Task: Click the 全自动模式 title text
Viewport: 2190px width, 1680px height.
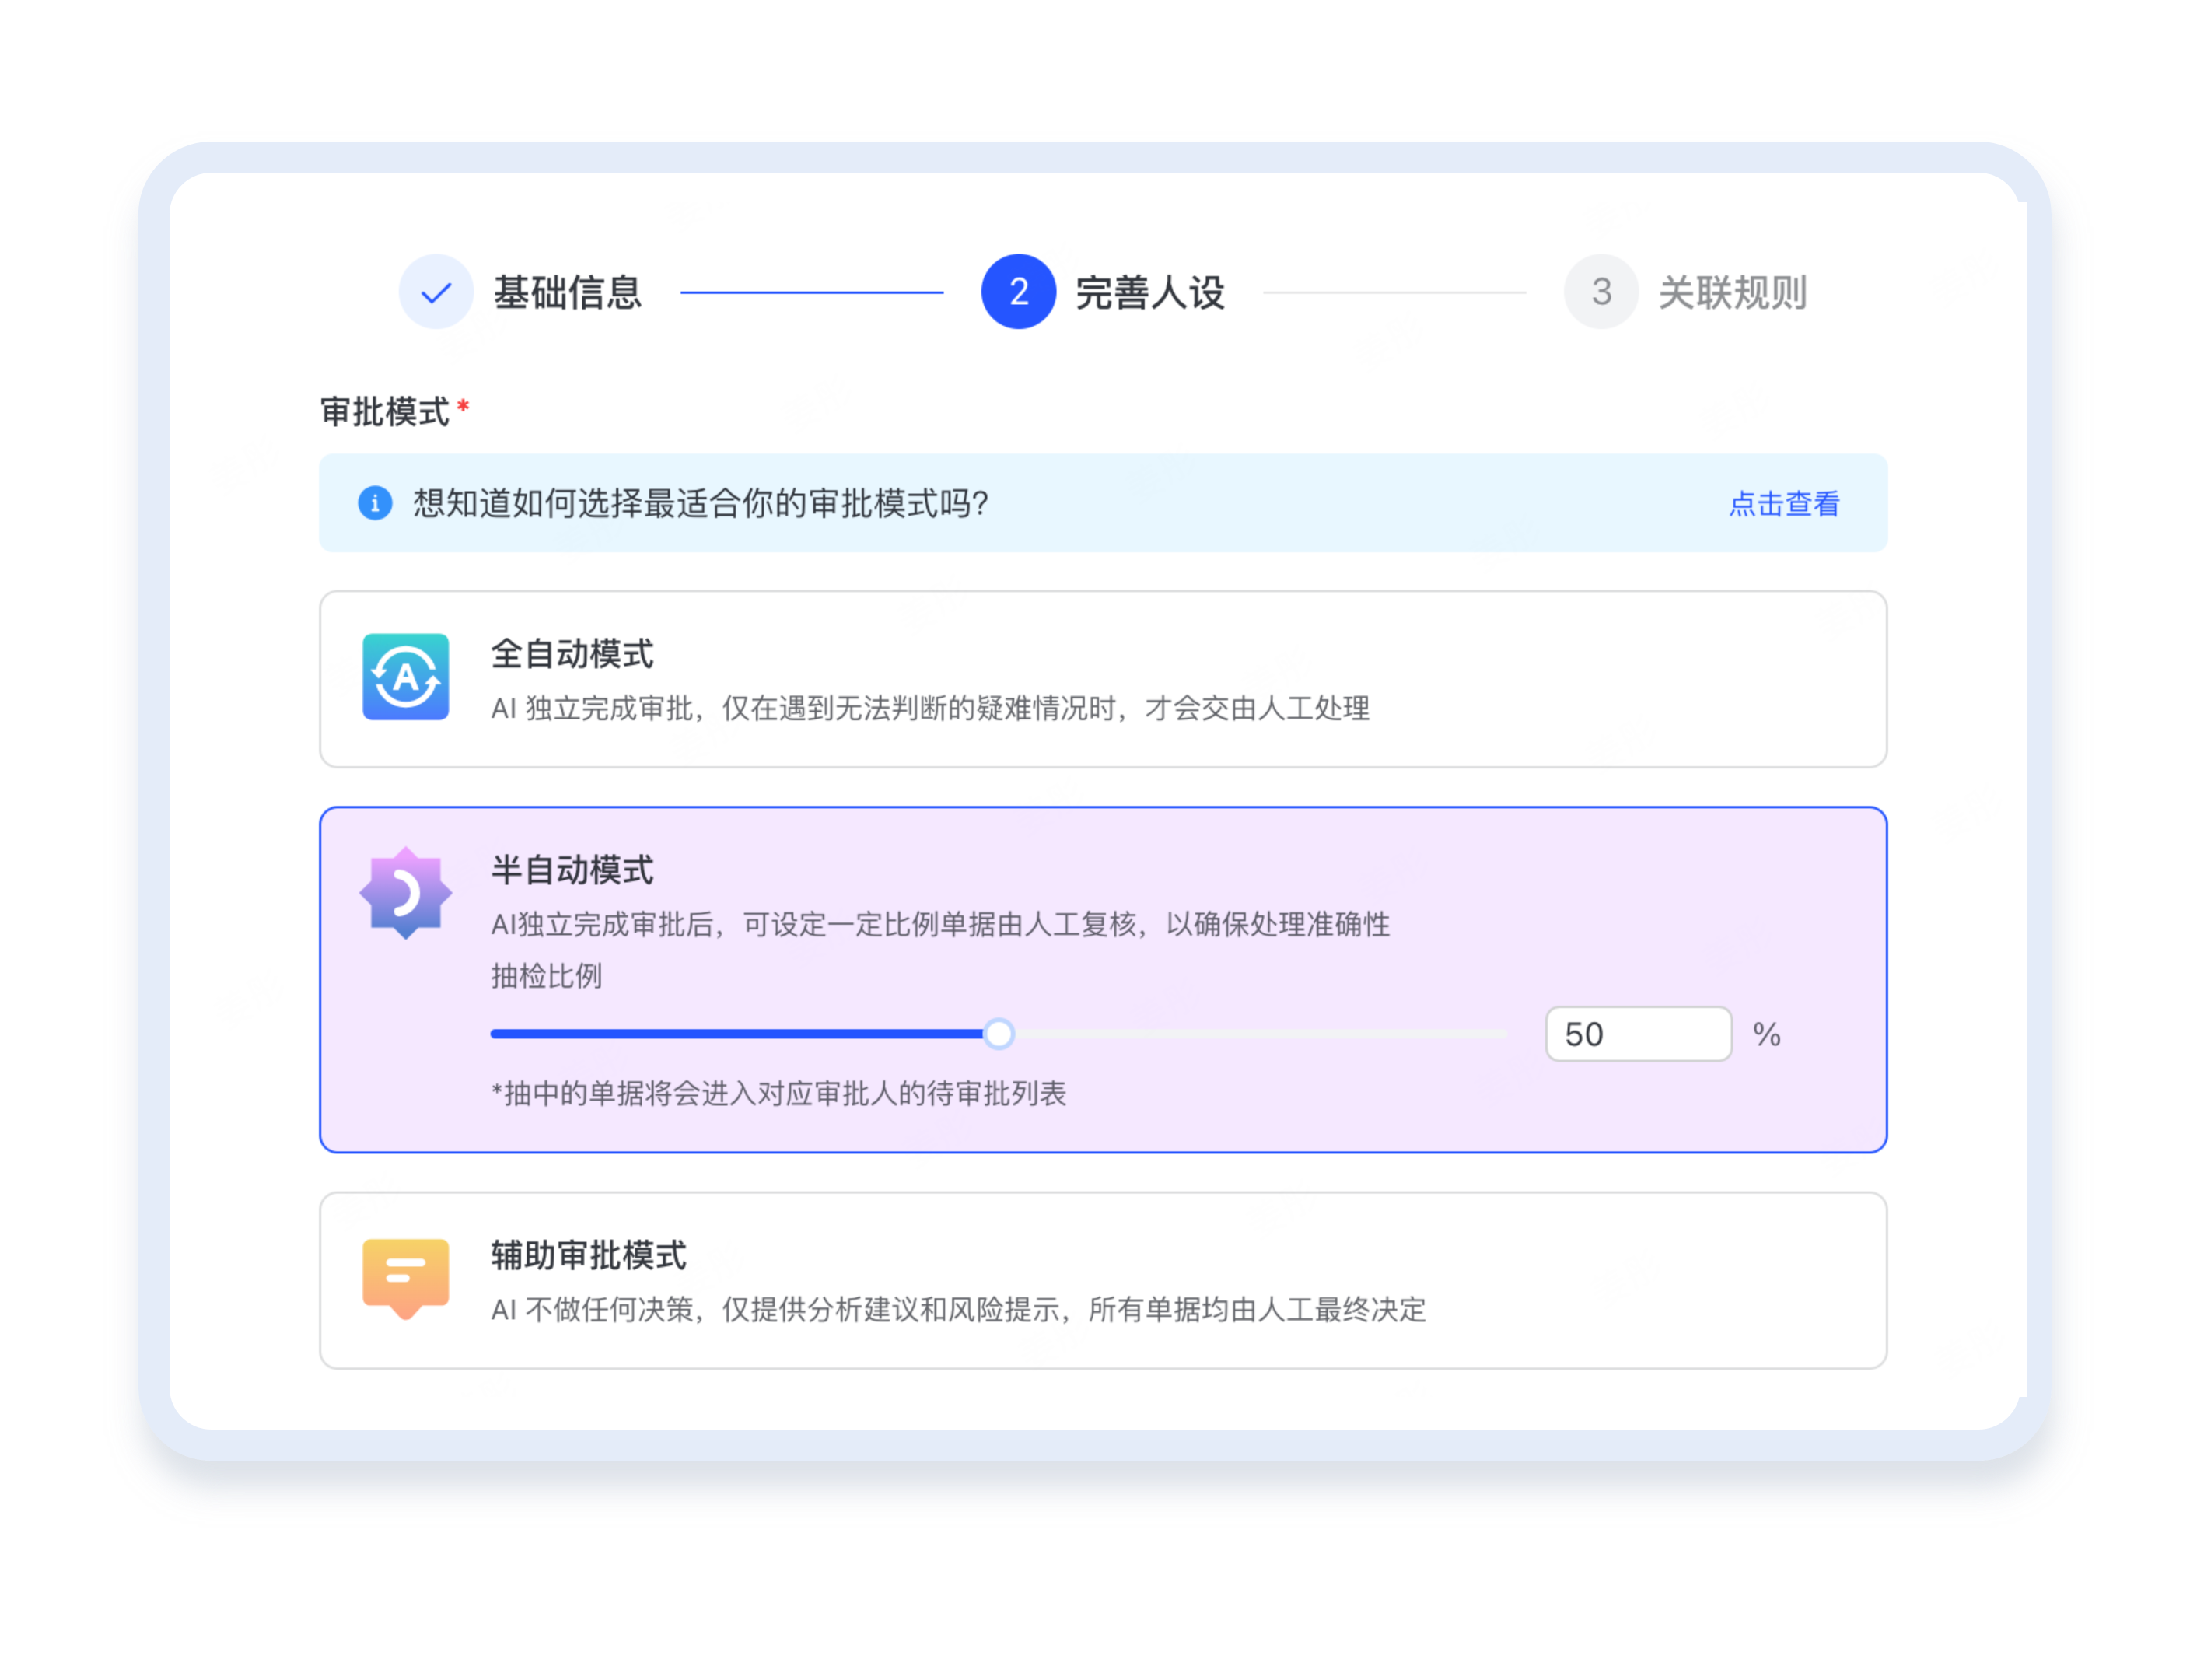Action: tap(572, 654)
